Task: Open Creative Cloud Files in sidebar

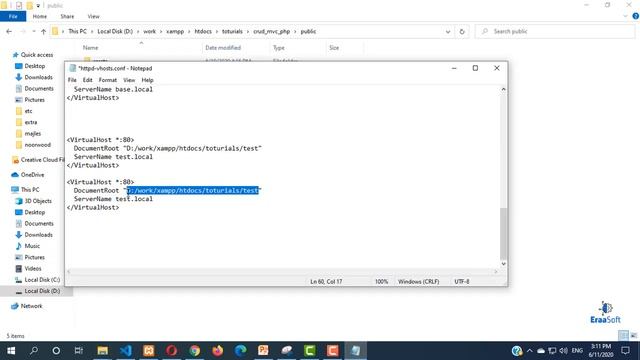Action: 39,160
